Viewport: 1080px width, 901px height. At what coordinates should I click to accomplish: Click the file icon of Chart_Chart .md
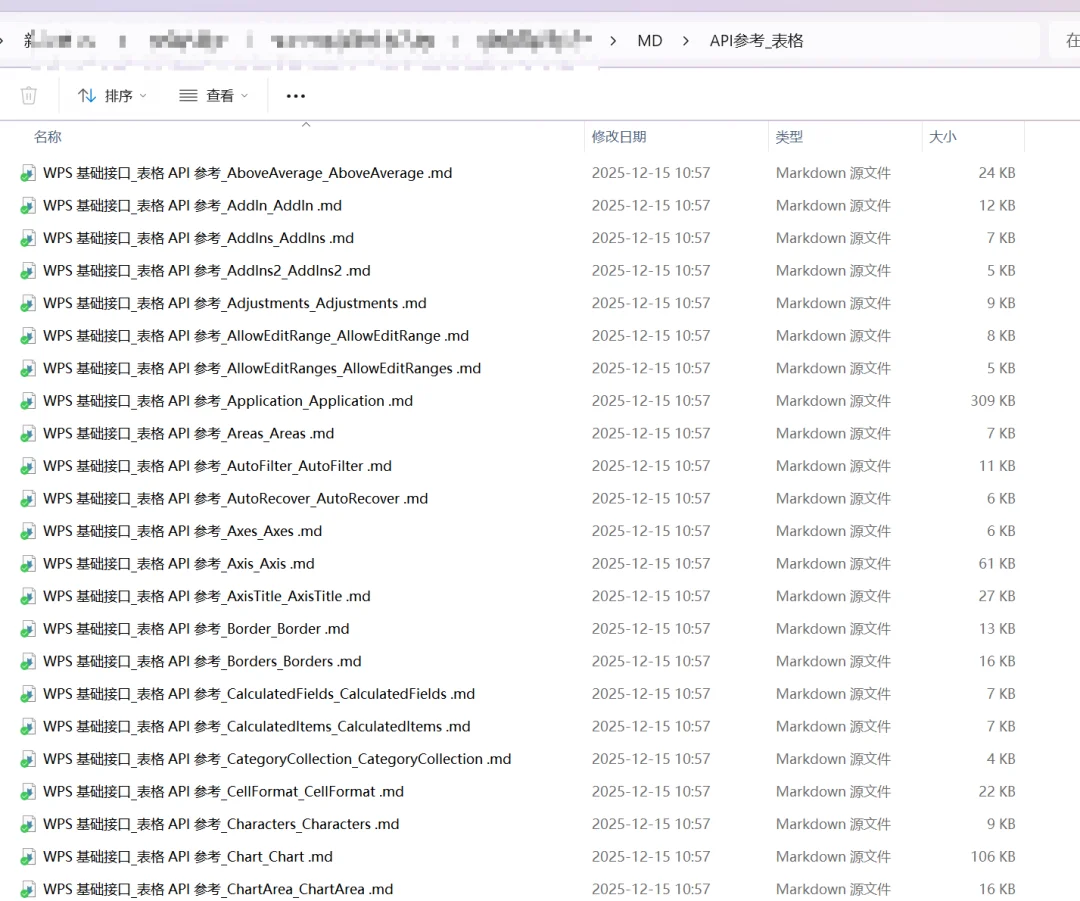coord(28,857)
